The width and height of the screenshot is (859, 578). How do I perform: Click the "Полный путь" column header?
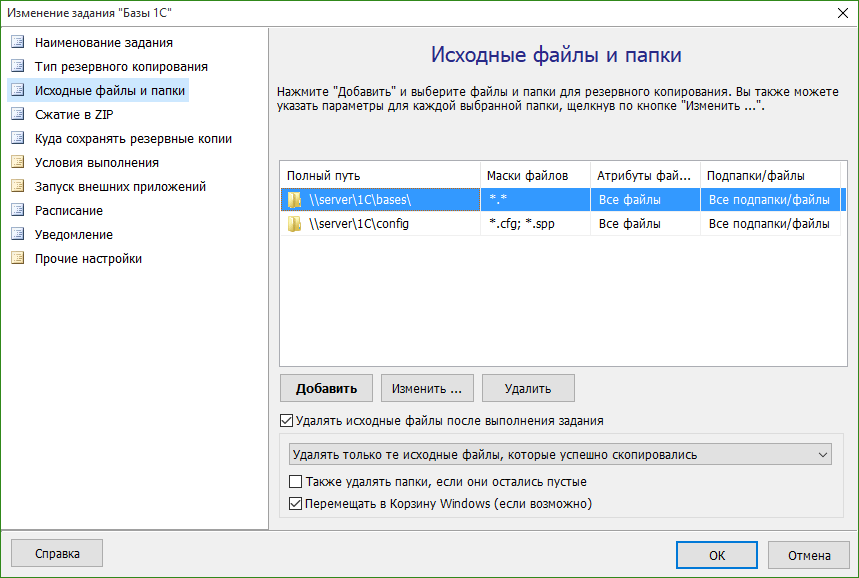(380, 176)
